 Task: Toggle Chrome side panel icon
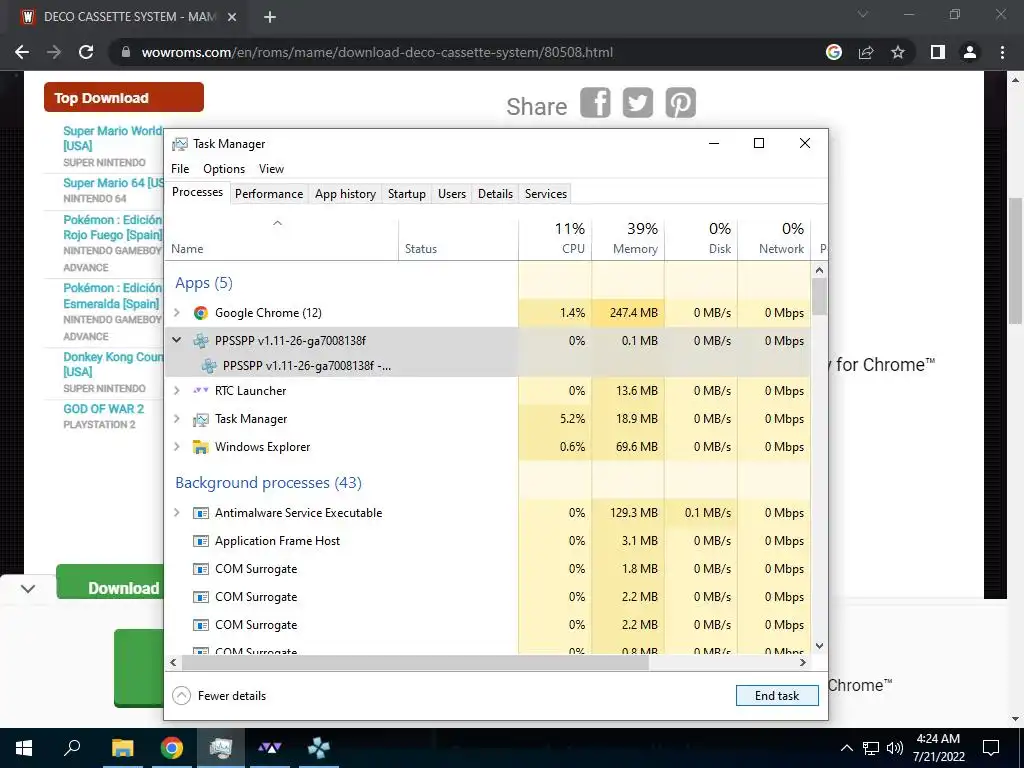938,52
